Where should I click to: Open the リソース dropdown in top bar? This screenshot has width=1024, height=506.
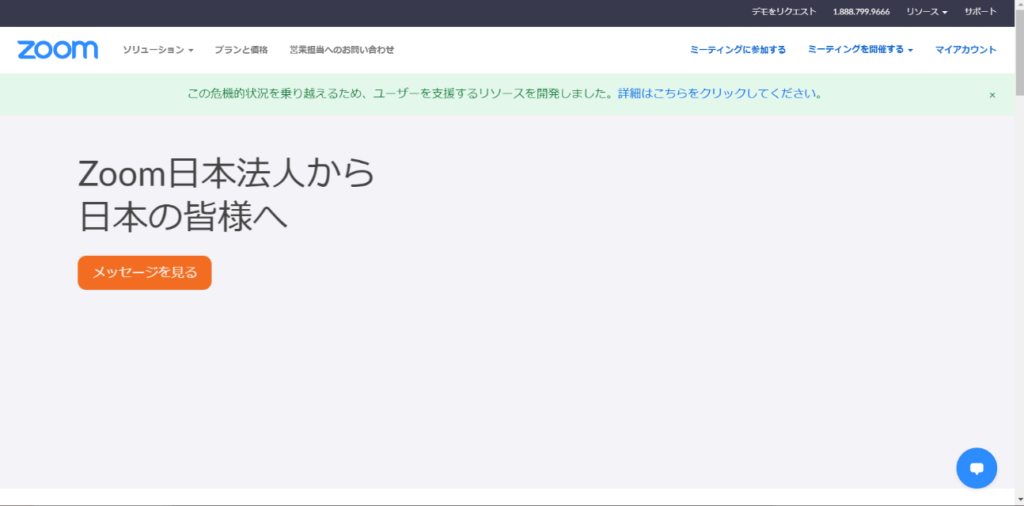point(926,12)
